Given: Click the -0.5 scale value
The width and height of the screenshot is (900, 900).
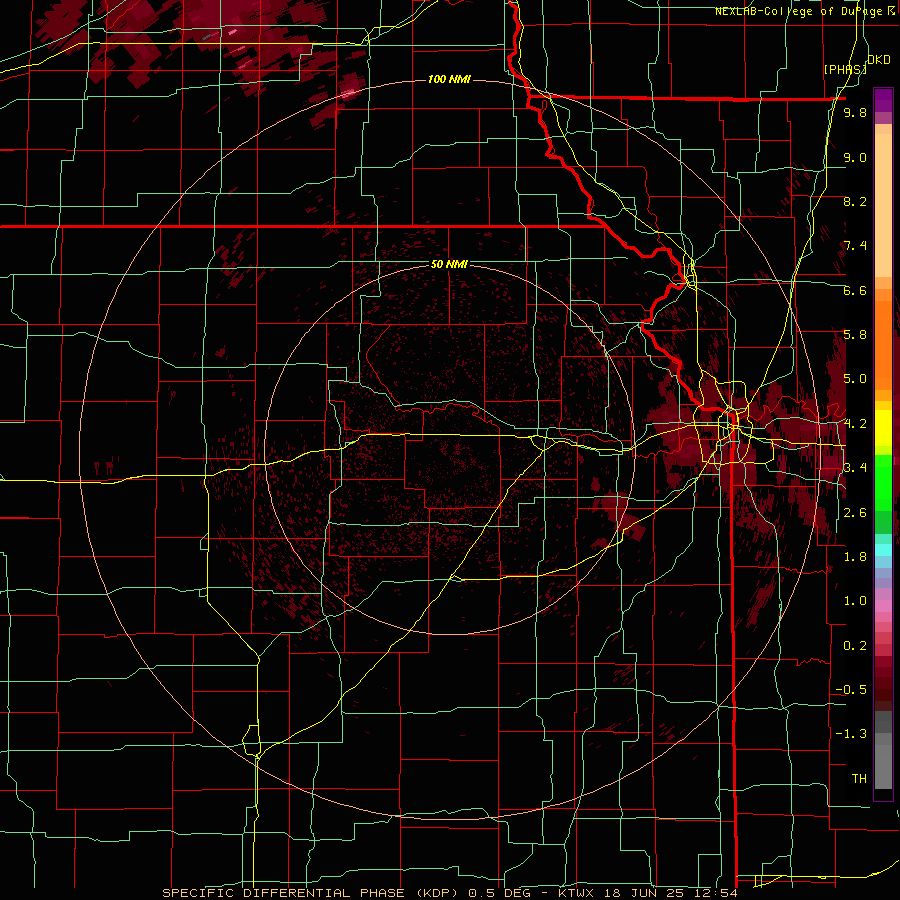Looking at the screenshot, I should (851, 690).
